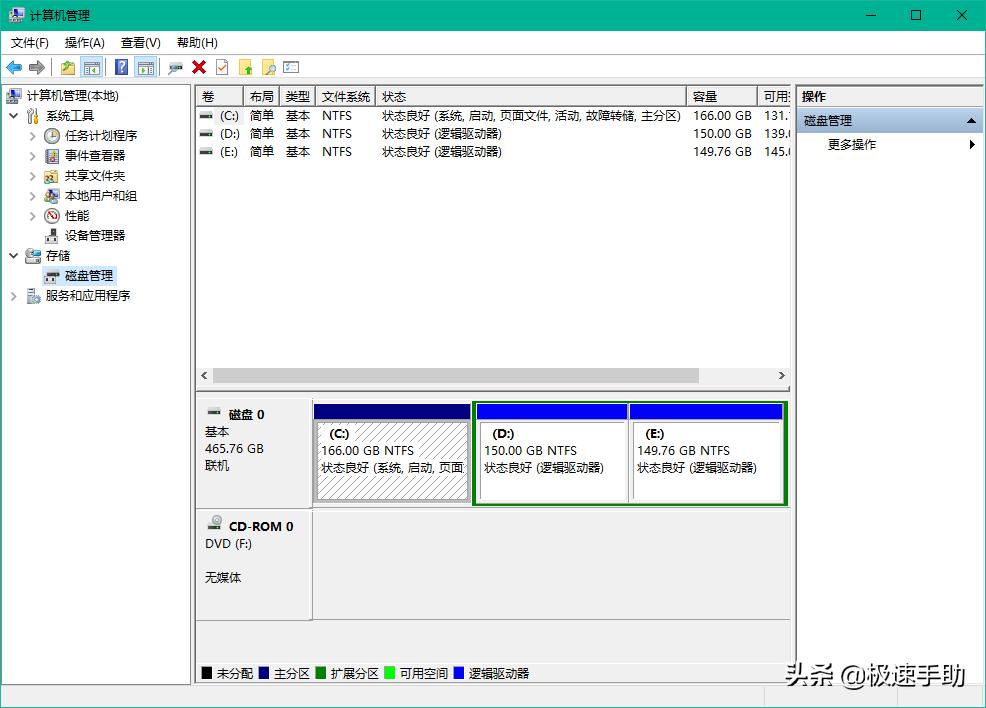
Task: Open the 查看 menu
Action: click(140, 43)
